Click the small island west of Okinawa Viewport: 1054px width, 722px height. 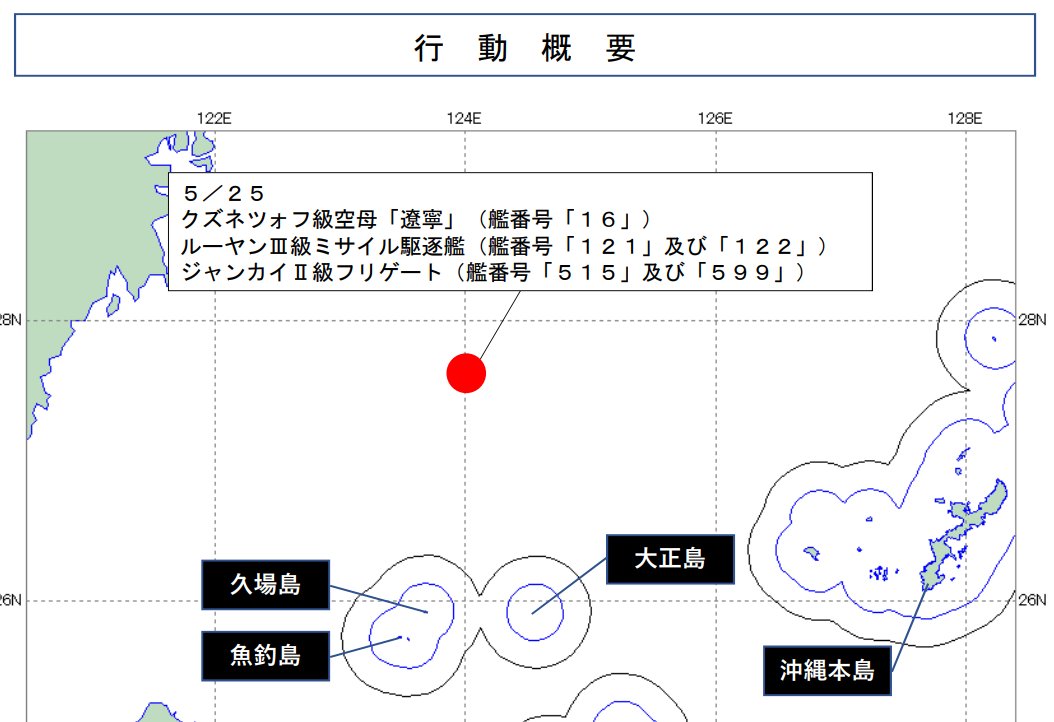point(812,552)
